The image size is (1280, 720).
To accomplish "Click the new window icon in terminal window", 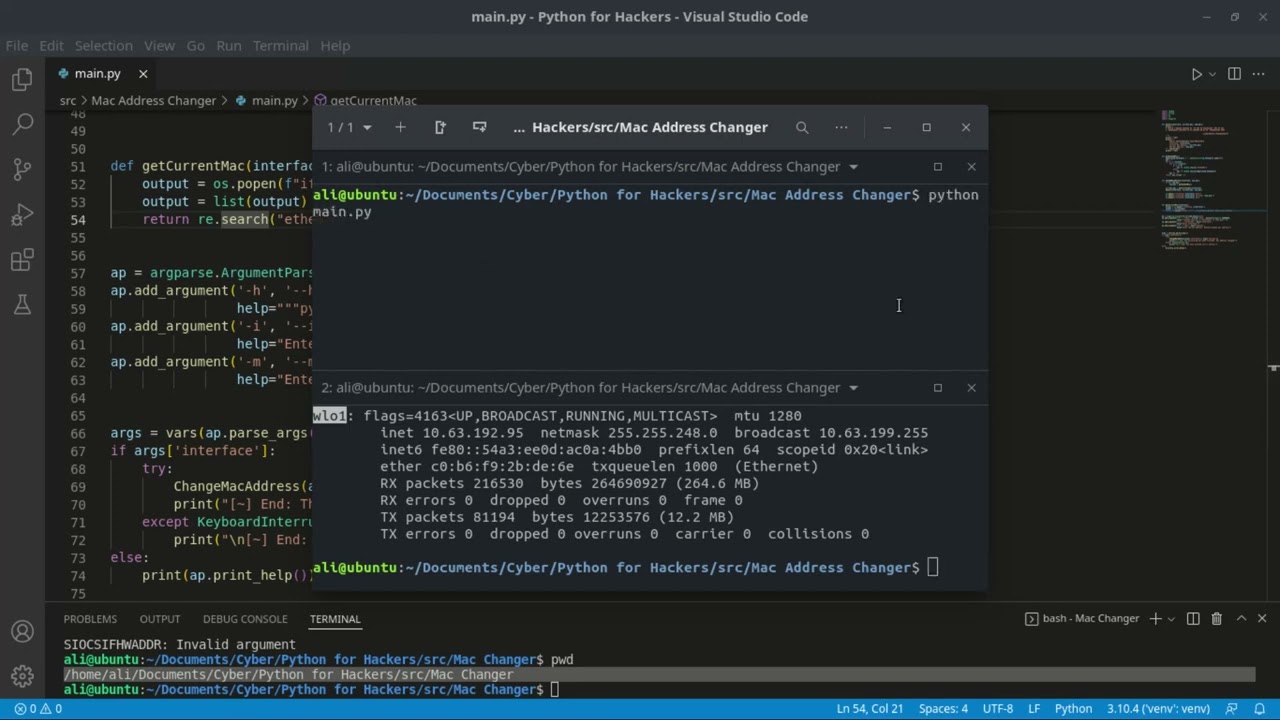I will [x=480, y=127].
